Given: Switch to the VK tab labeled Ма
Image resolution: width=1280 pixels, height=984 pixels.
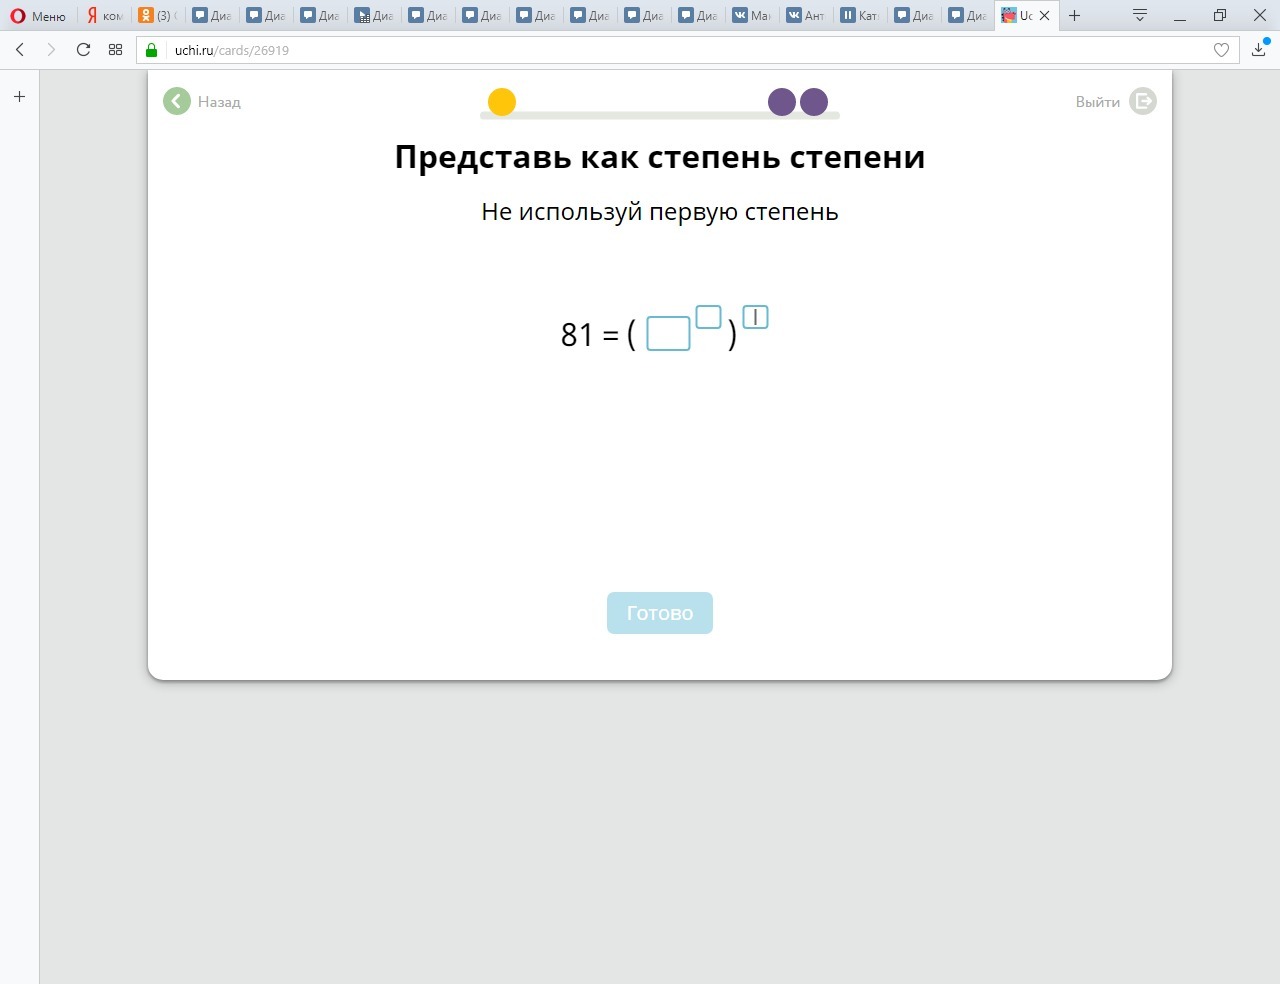Looking at the screenshot, I should 751,16.
